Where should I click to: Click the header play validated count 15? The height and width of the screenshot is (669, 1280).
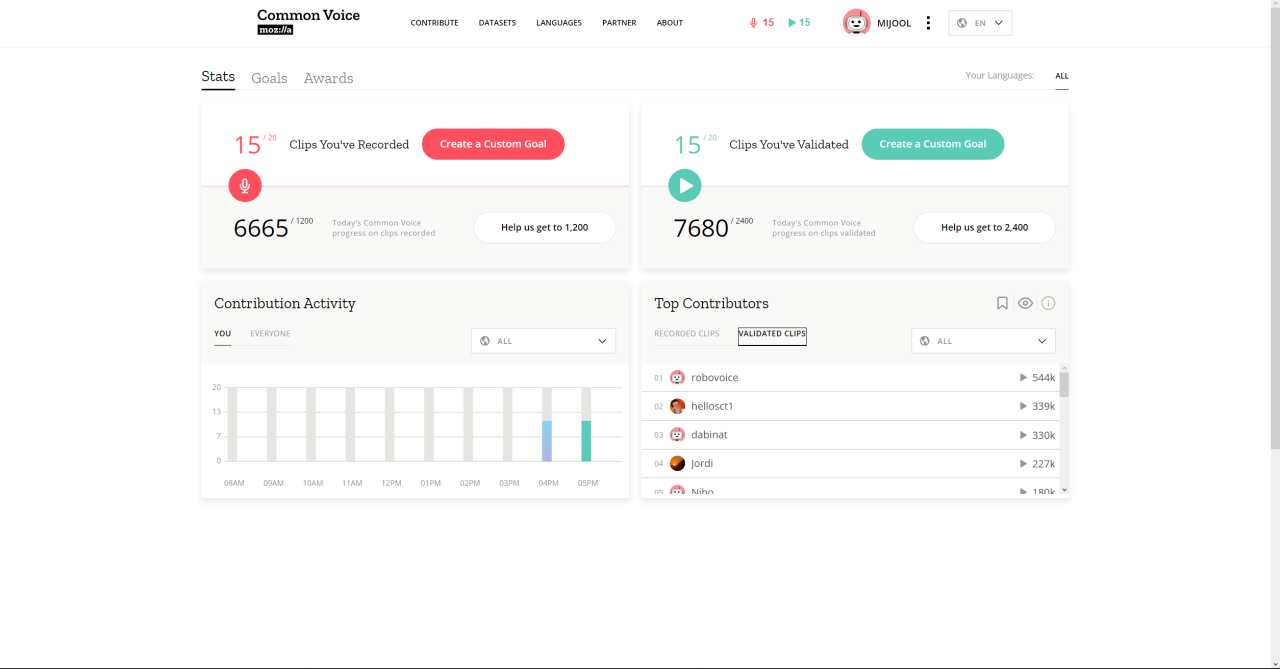(x=799, y=22)
